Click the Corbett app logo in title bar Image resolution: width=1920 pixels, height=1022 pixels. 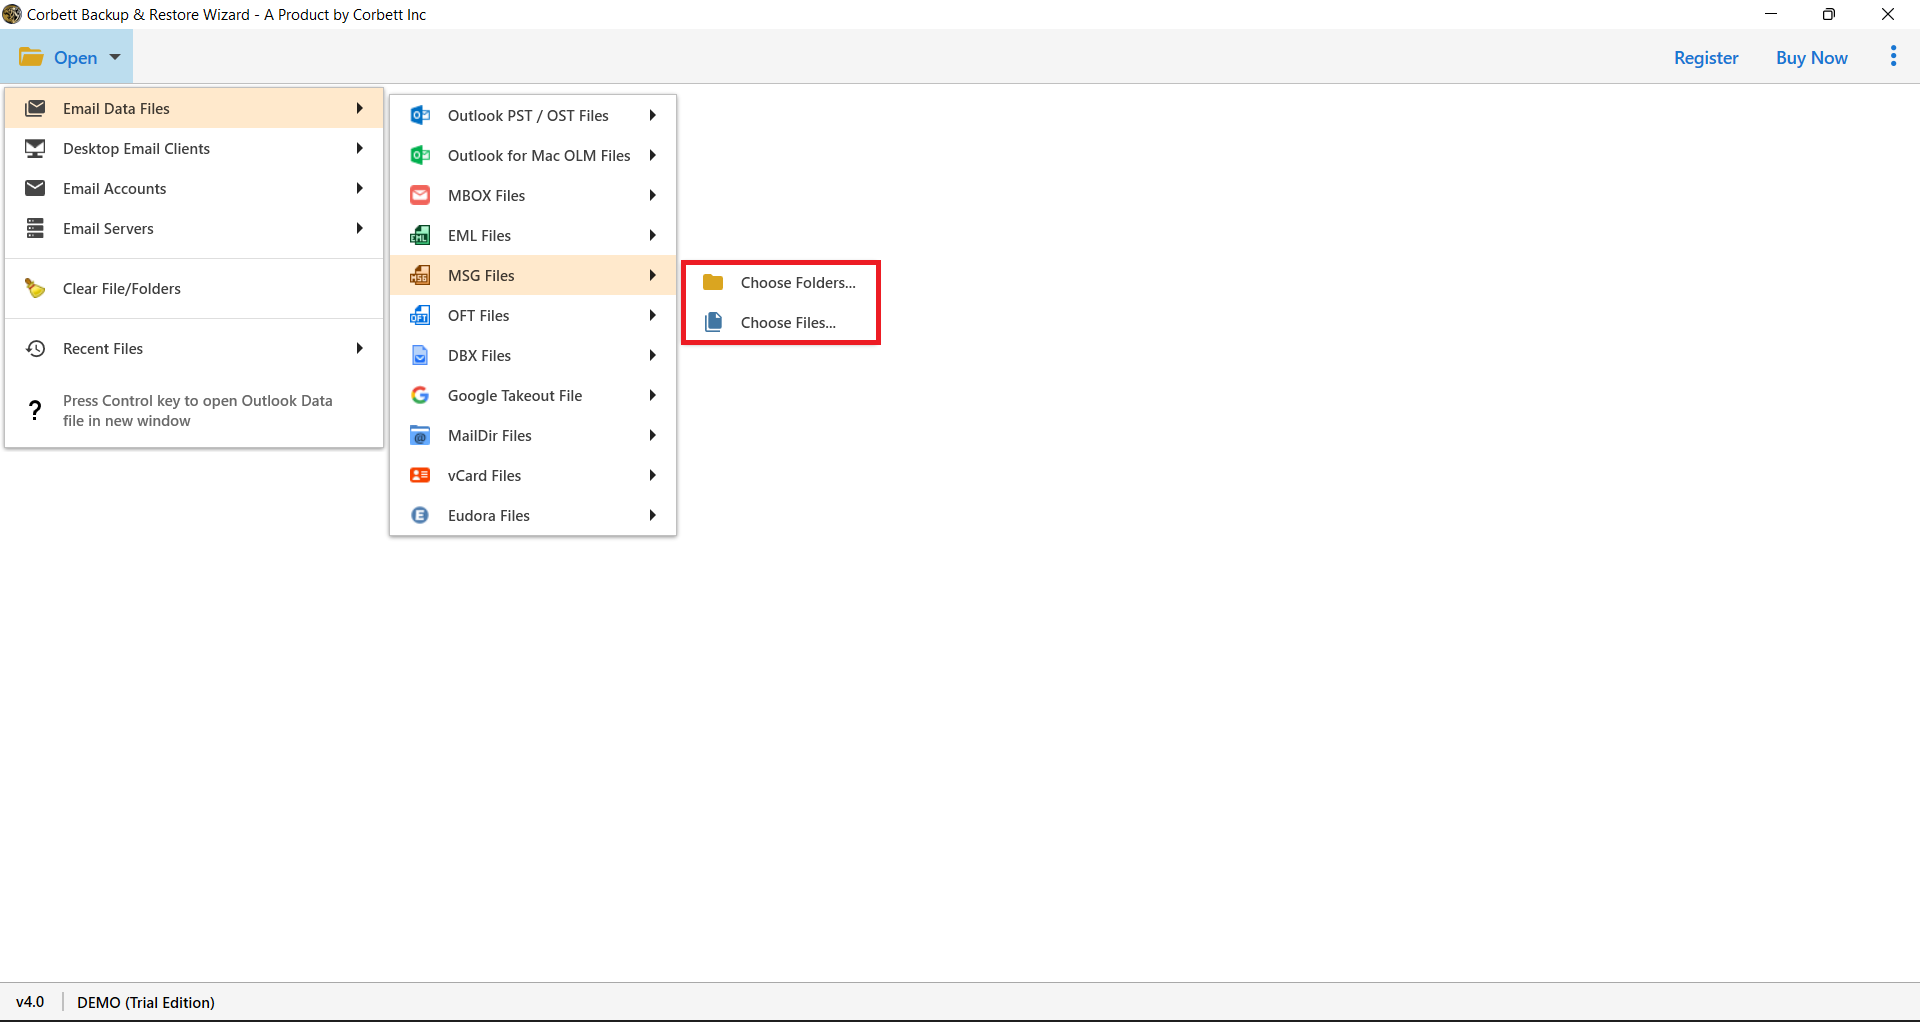(12, 14)
